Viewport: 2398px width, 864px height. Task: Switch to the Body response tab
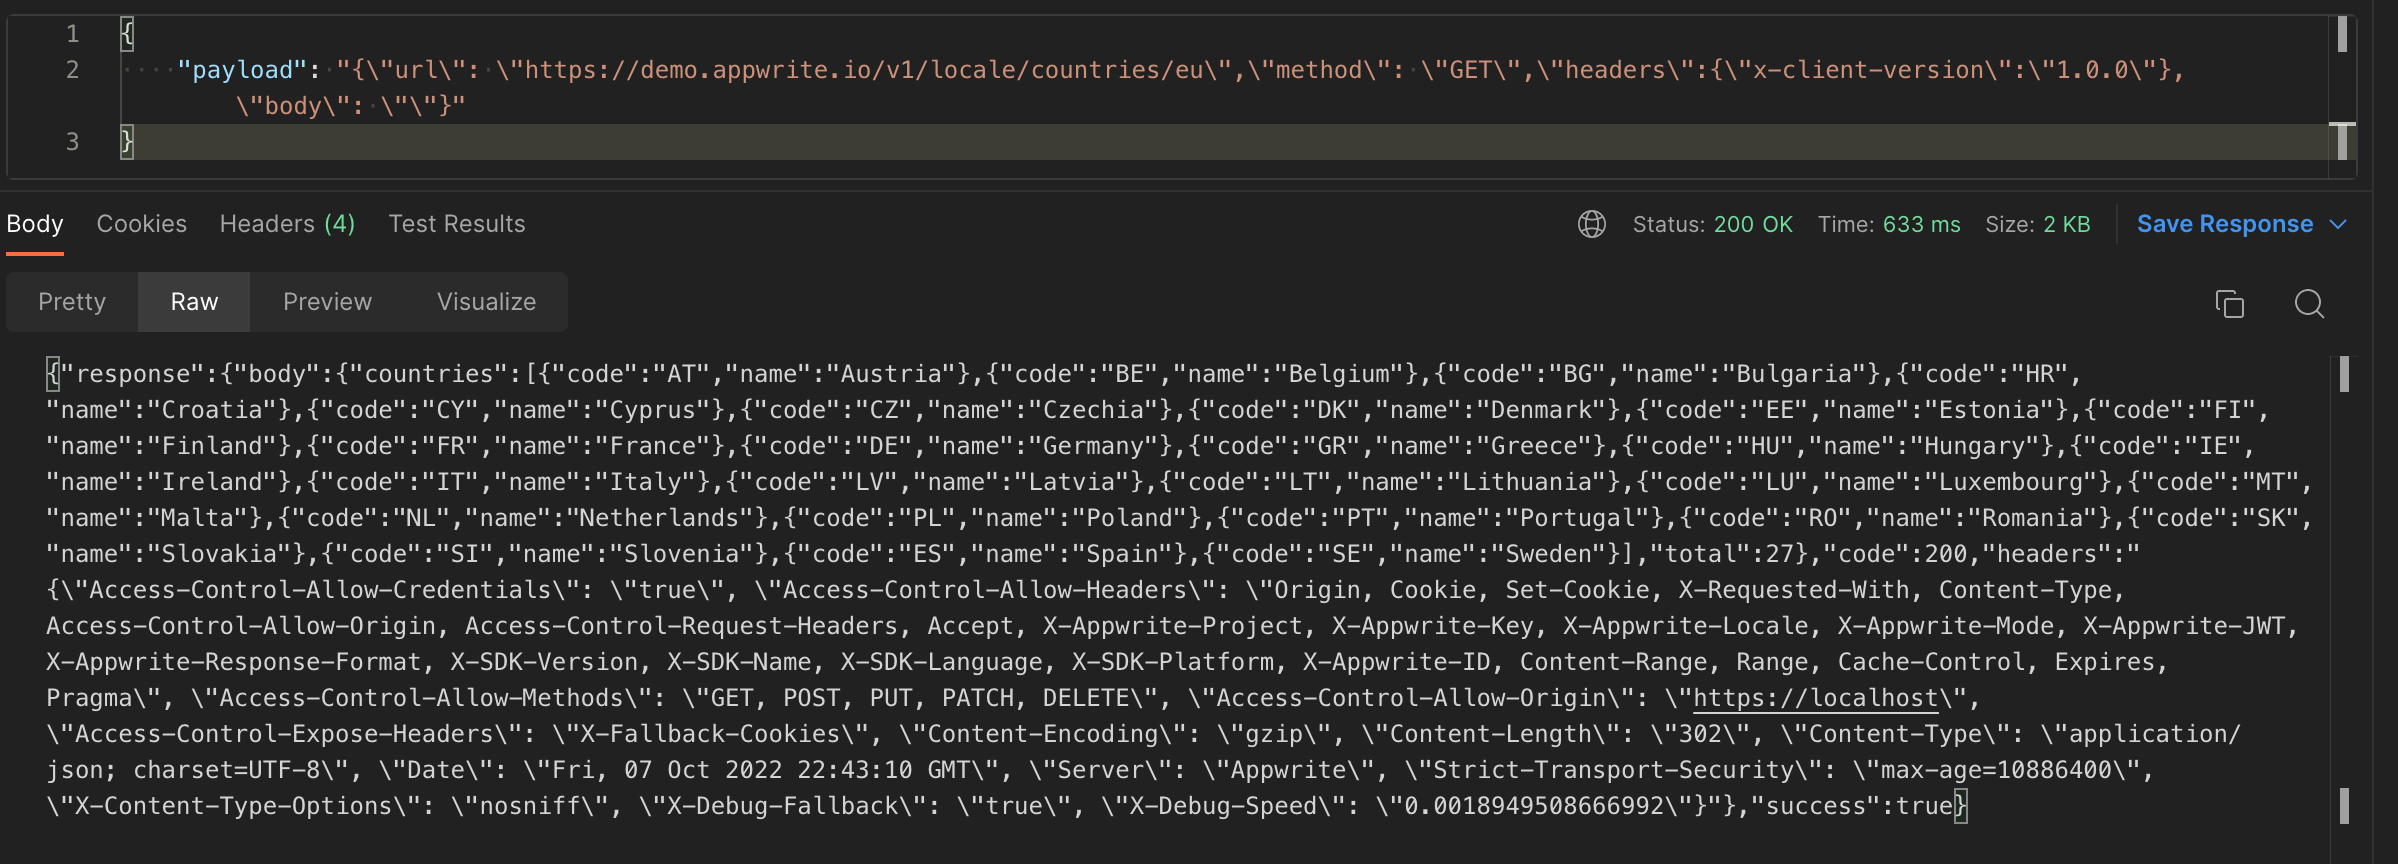(35, 224)
